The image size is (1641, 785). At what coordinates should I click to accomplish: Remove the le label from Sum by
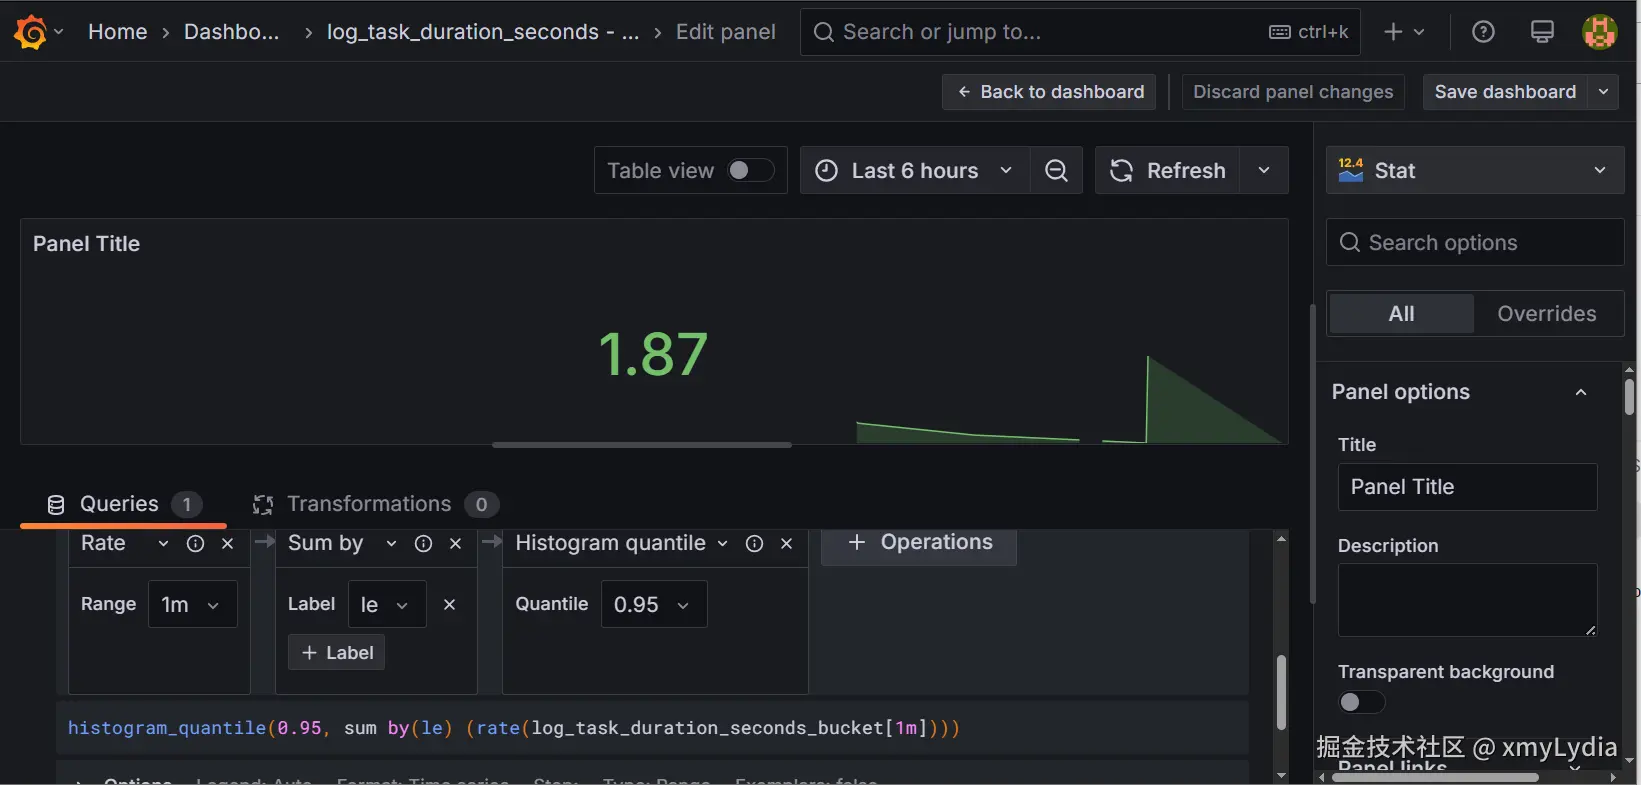coord(450,604)
